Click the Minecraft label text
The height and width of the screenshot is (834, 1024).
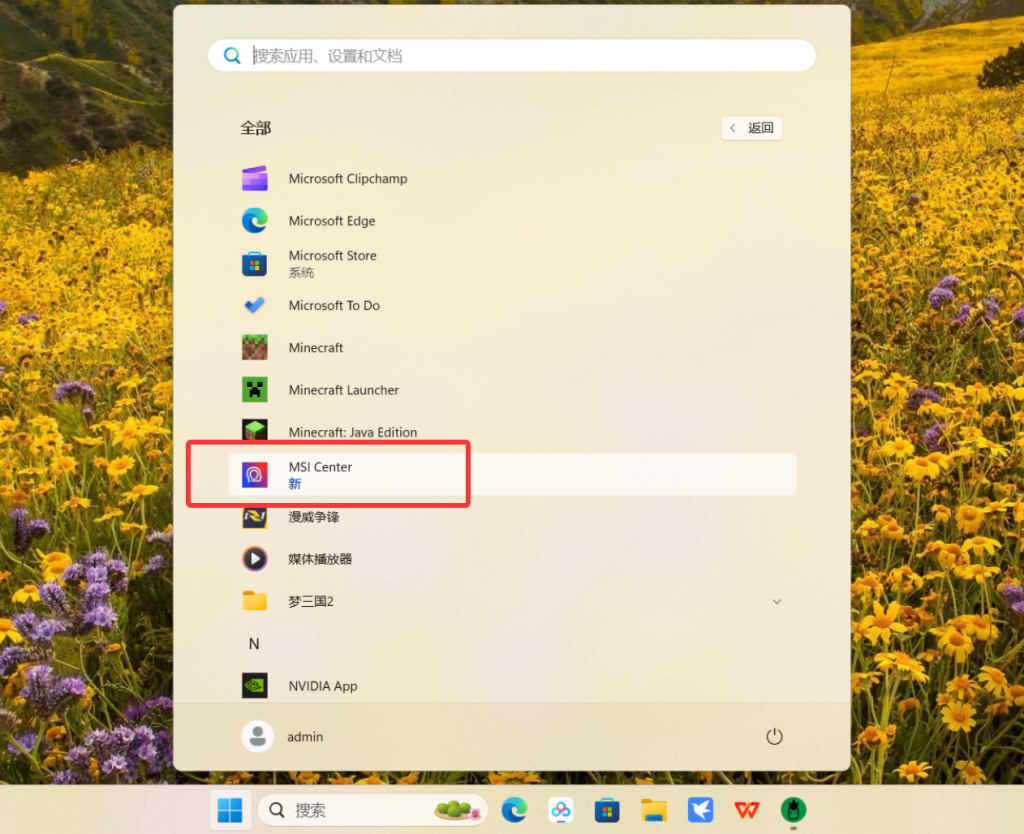click(316, 348)
